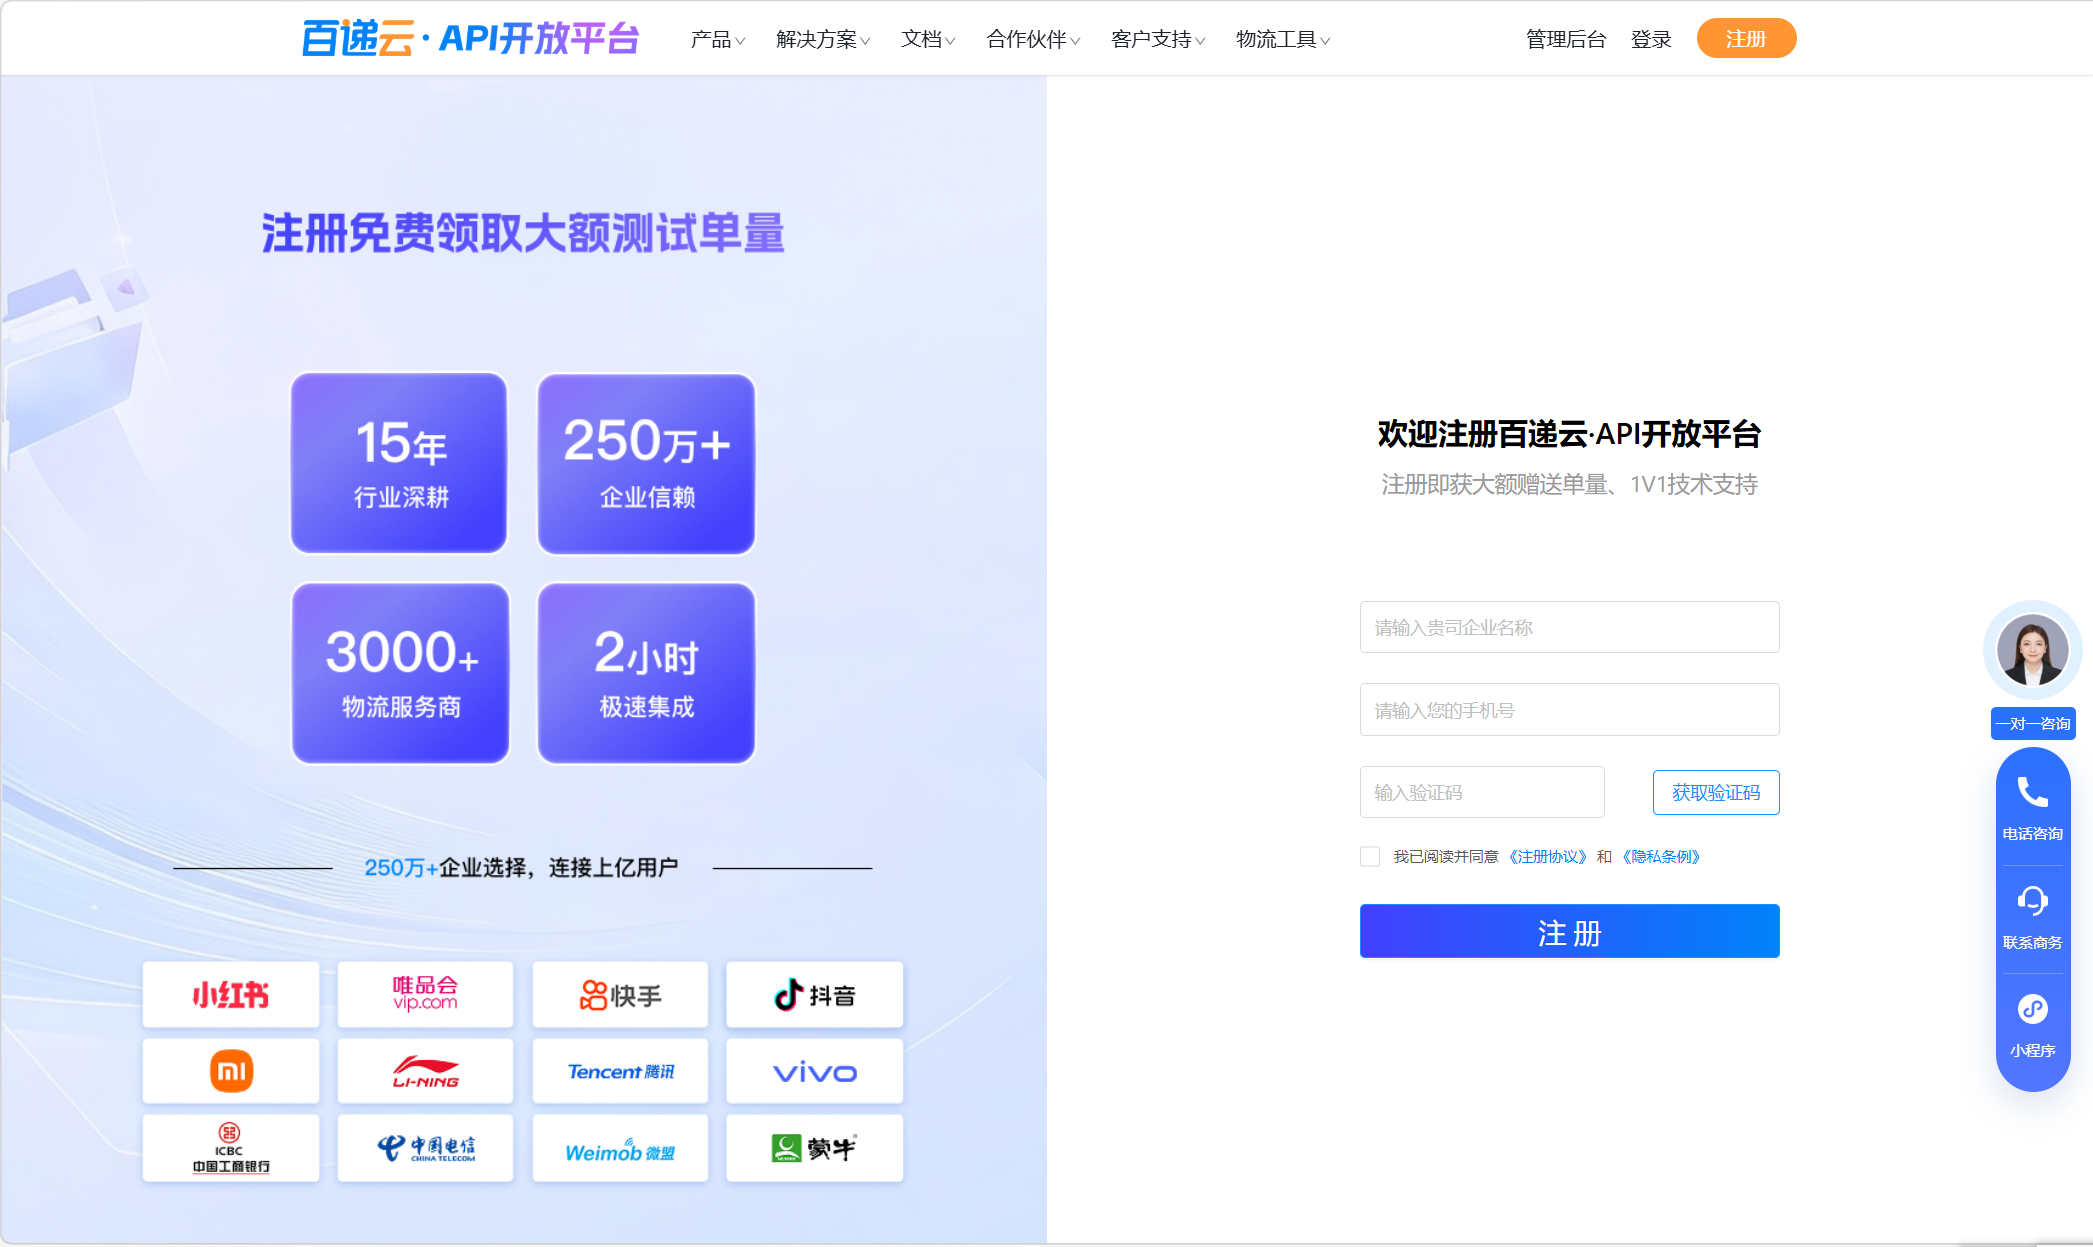The image size is (2093, 1247).
Task: Click the mini program icon
Action: pyautogui.click(x=2032, y=1009)
